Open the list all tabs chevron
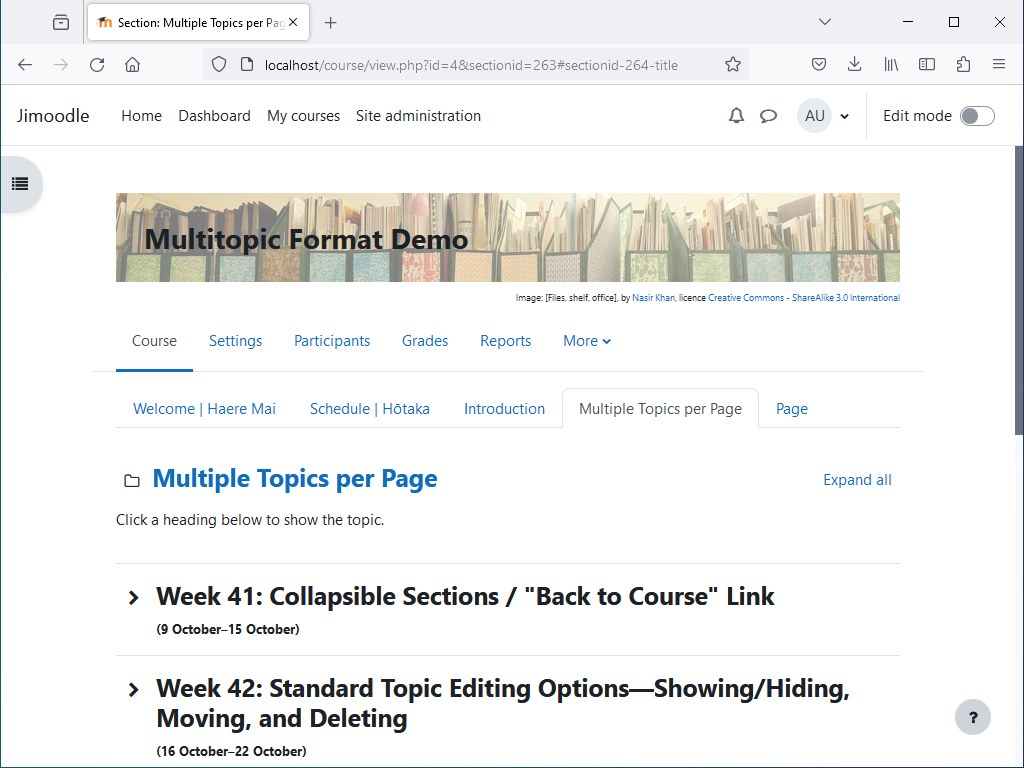Viewport: 1024px width, 768px height. pos(825,22)
